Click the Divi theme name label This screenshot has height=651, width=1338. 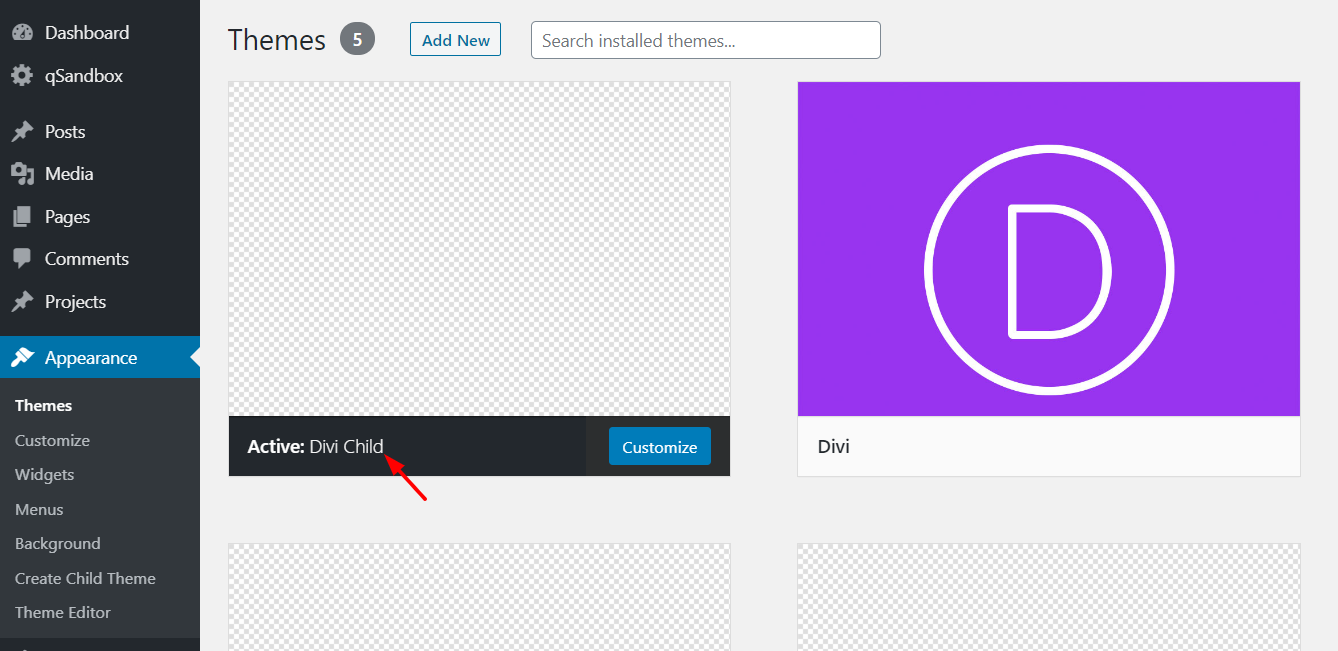(x=834, y=446)
